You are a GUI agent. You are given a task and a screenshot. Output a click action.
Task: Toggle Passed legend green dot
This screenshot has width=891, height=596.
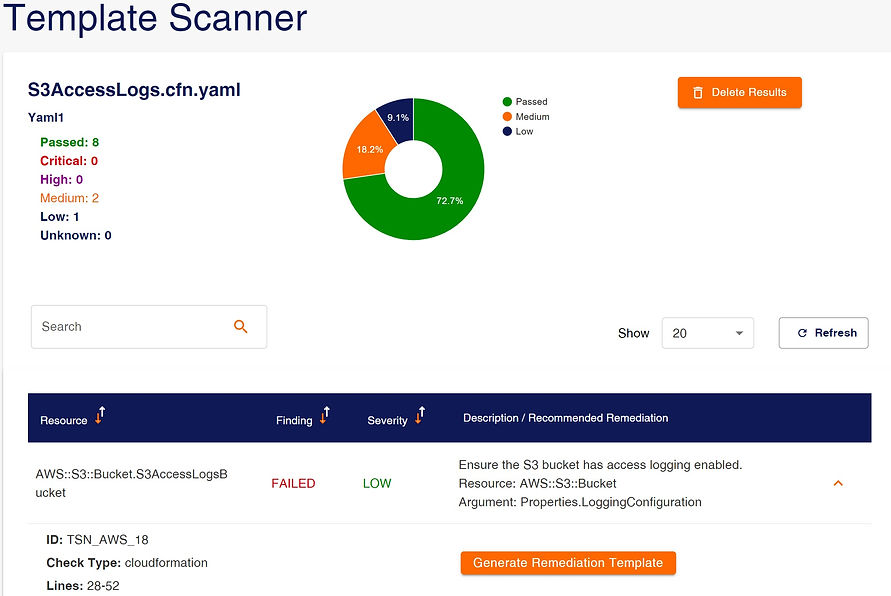click(507, 102)
